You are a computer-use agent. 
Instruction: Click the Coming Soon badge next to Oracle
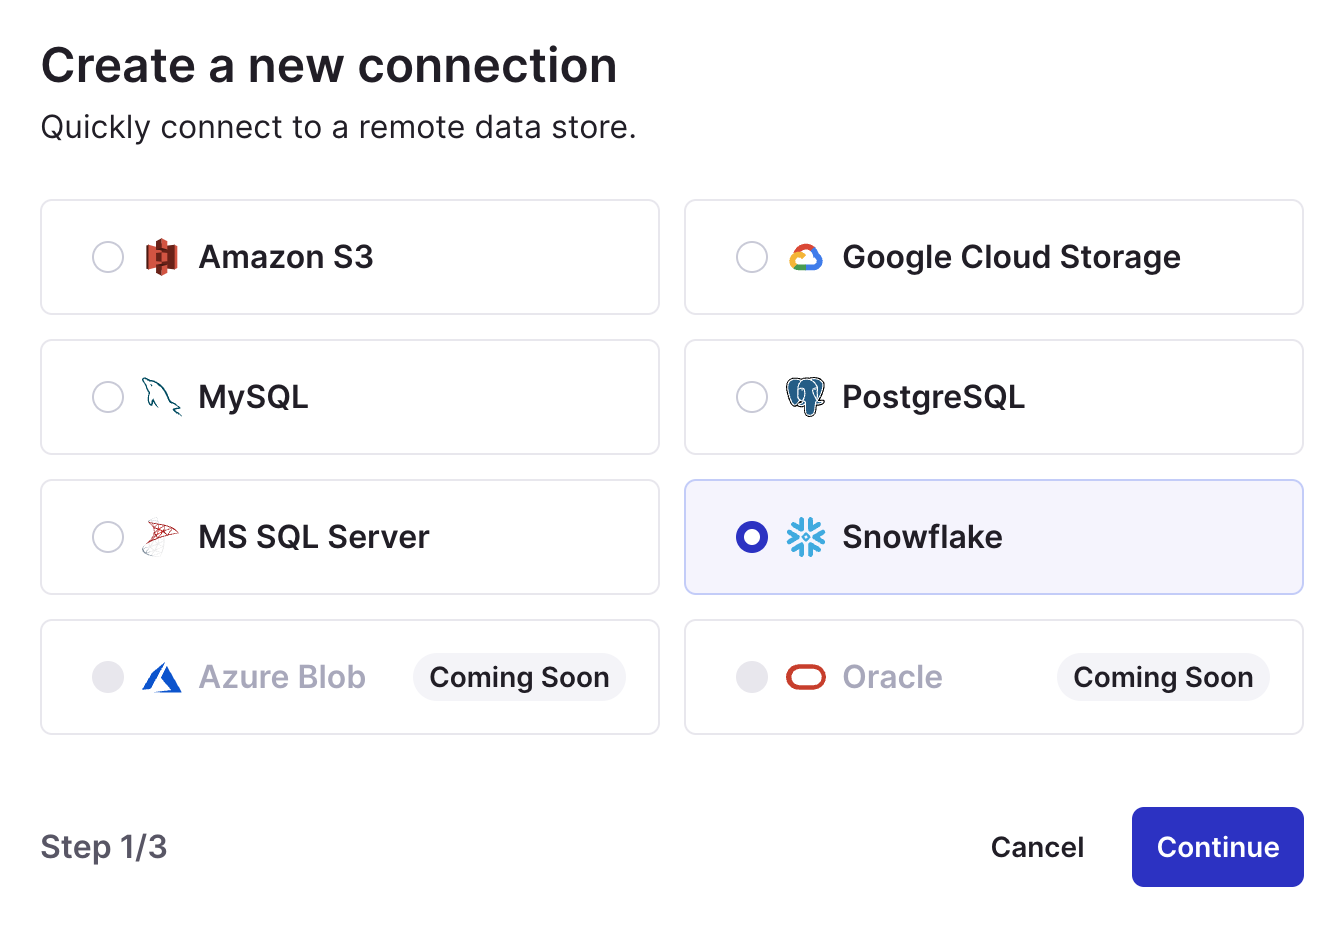coord(1163,677)
